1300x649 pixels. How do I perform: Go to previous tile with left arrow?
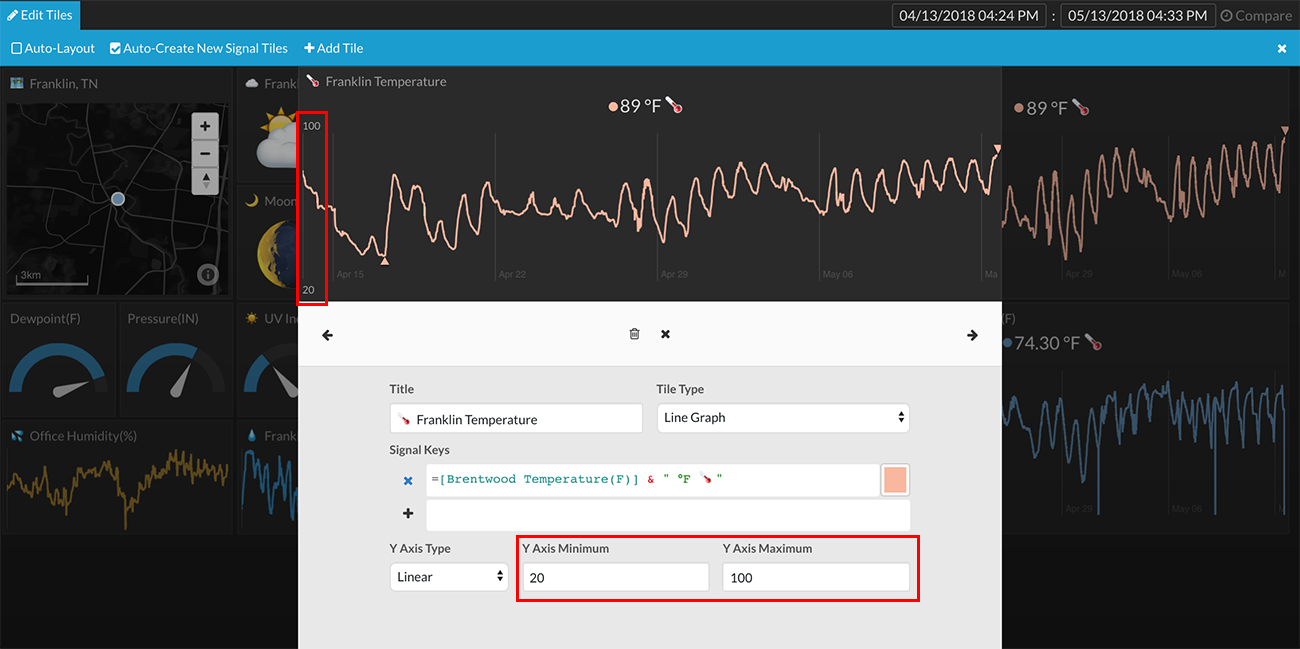point(327,335)
